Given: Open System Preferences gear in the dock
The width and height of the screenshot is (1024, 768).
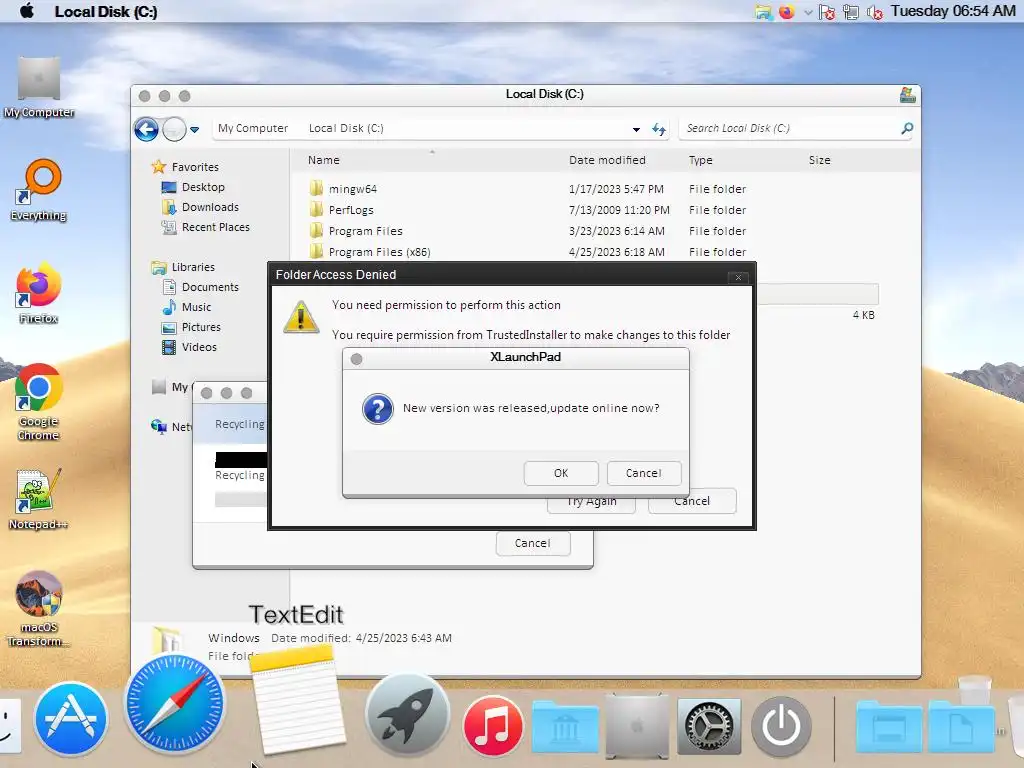Looking at the screenshot, I should [x=709, y=726].
